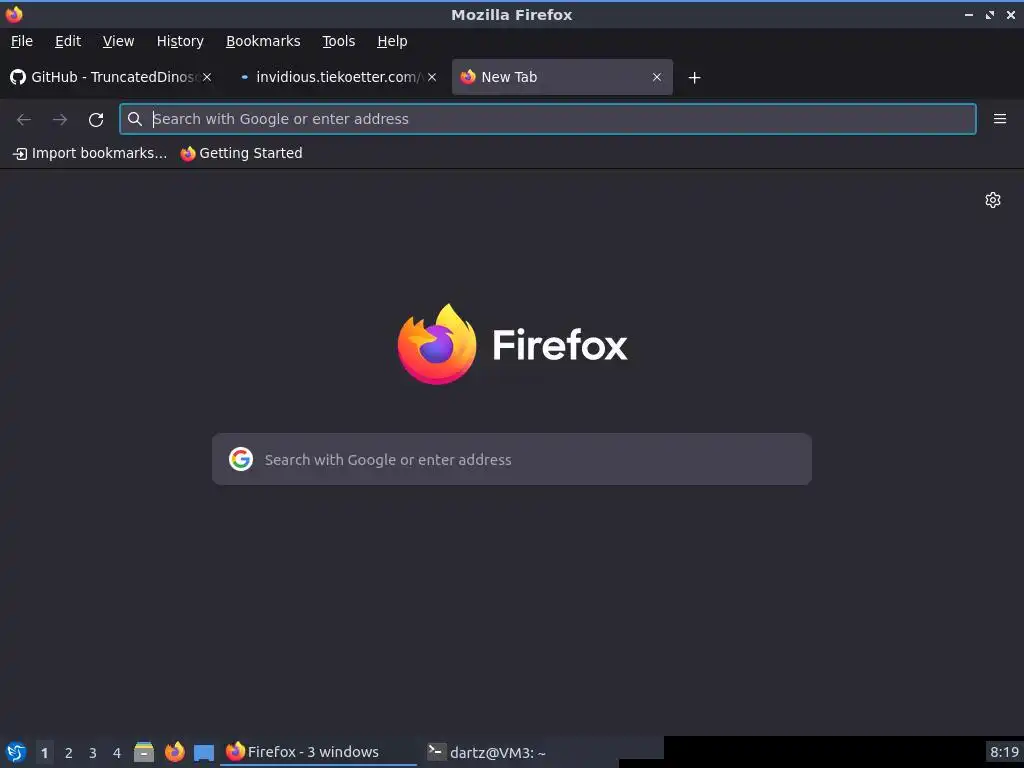The height and width of the screenshot is (768, 1024).
Task: Switch to workspace 1 in taskbar
Action: (44, 753)
